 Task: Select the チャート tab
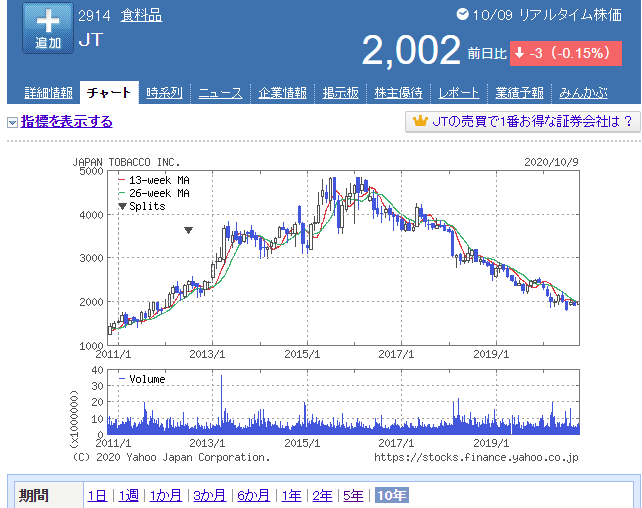[109, 93]
